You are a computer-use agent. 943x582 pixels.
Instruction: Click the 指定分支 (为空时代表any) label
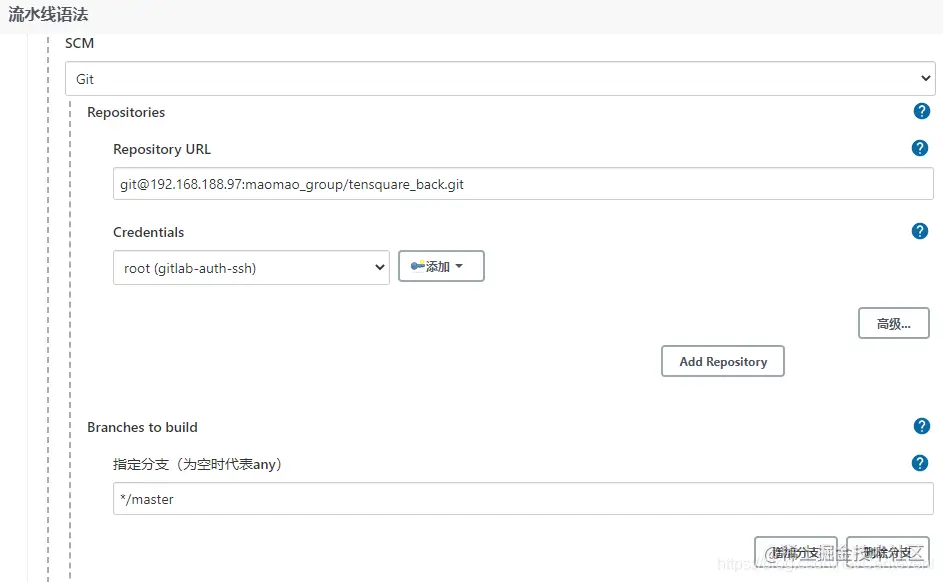pyautogui.click(x=197, y=464)
